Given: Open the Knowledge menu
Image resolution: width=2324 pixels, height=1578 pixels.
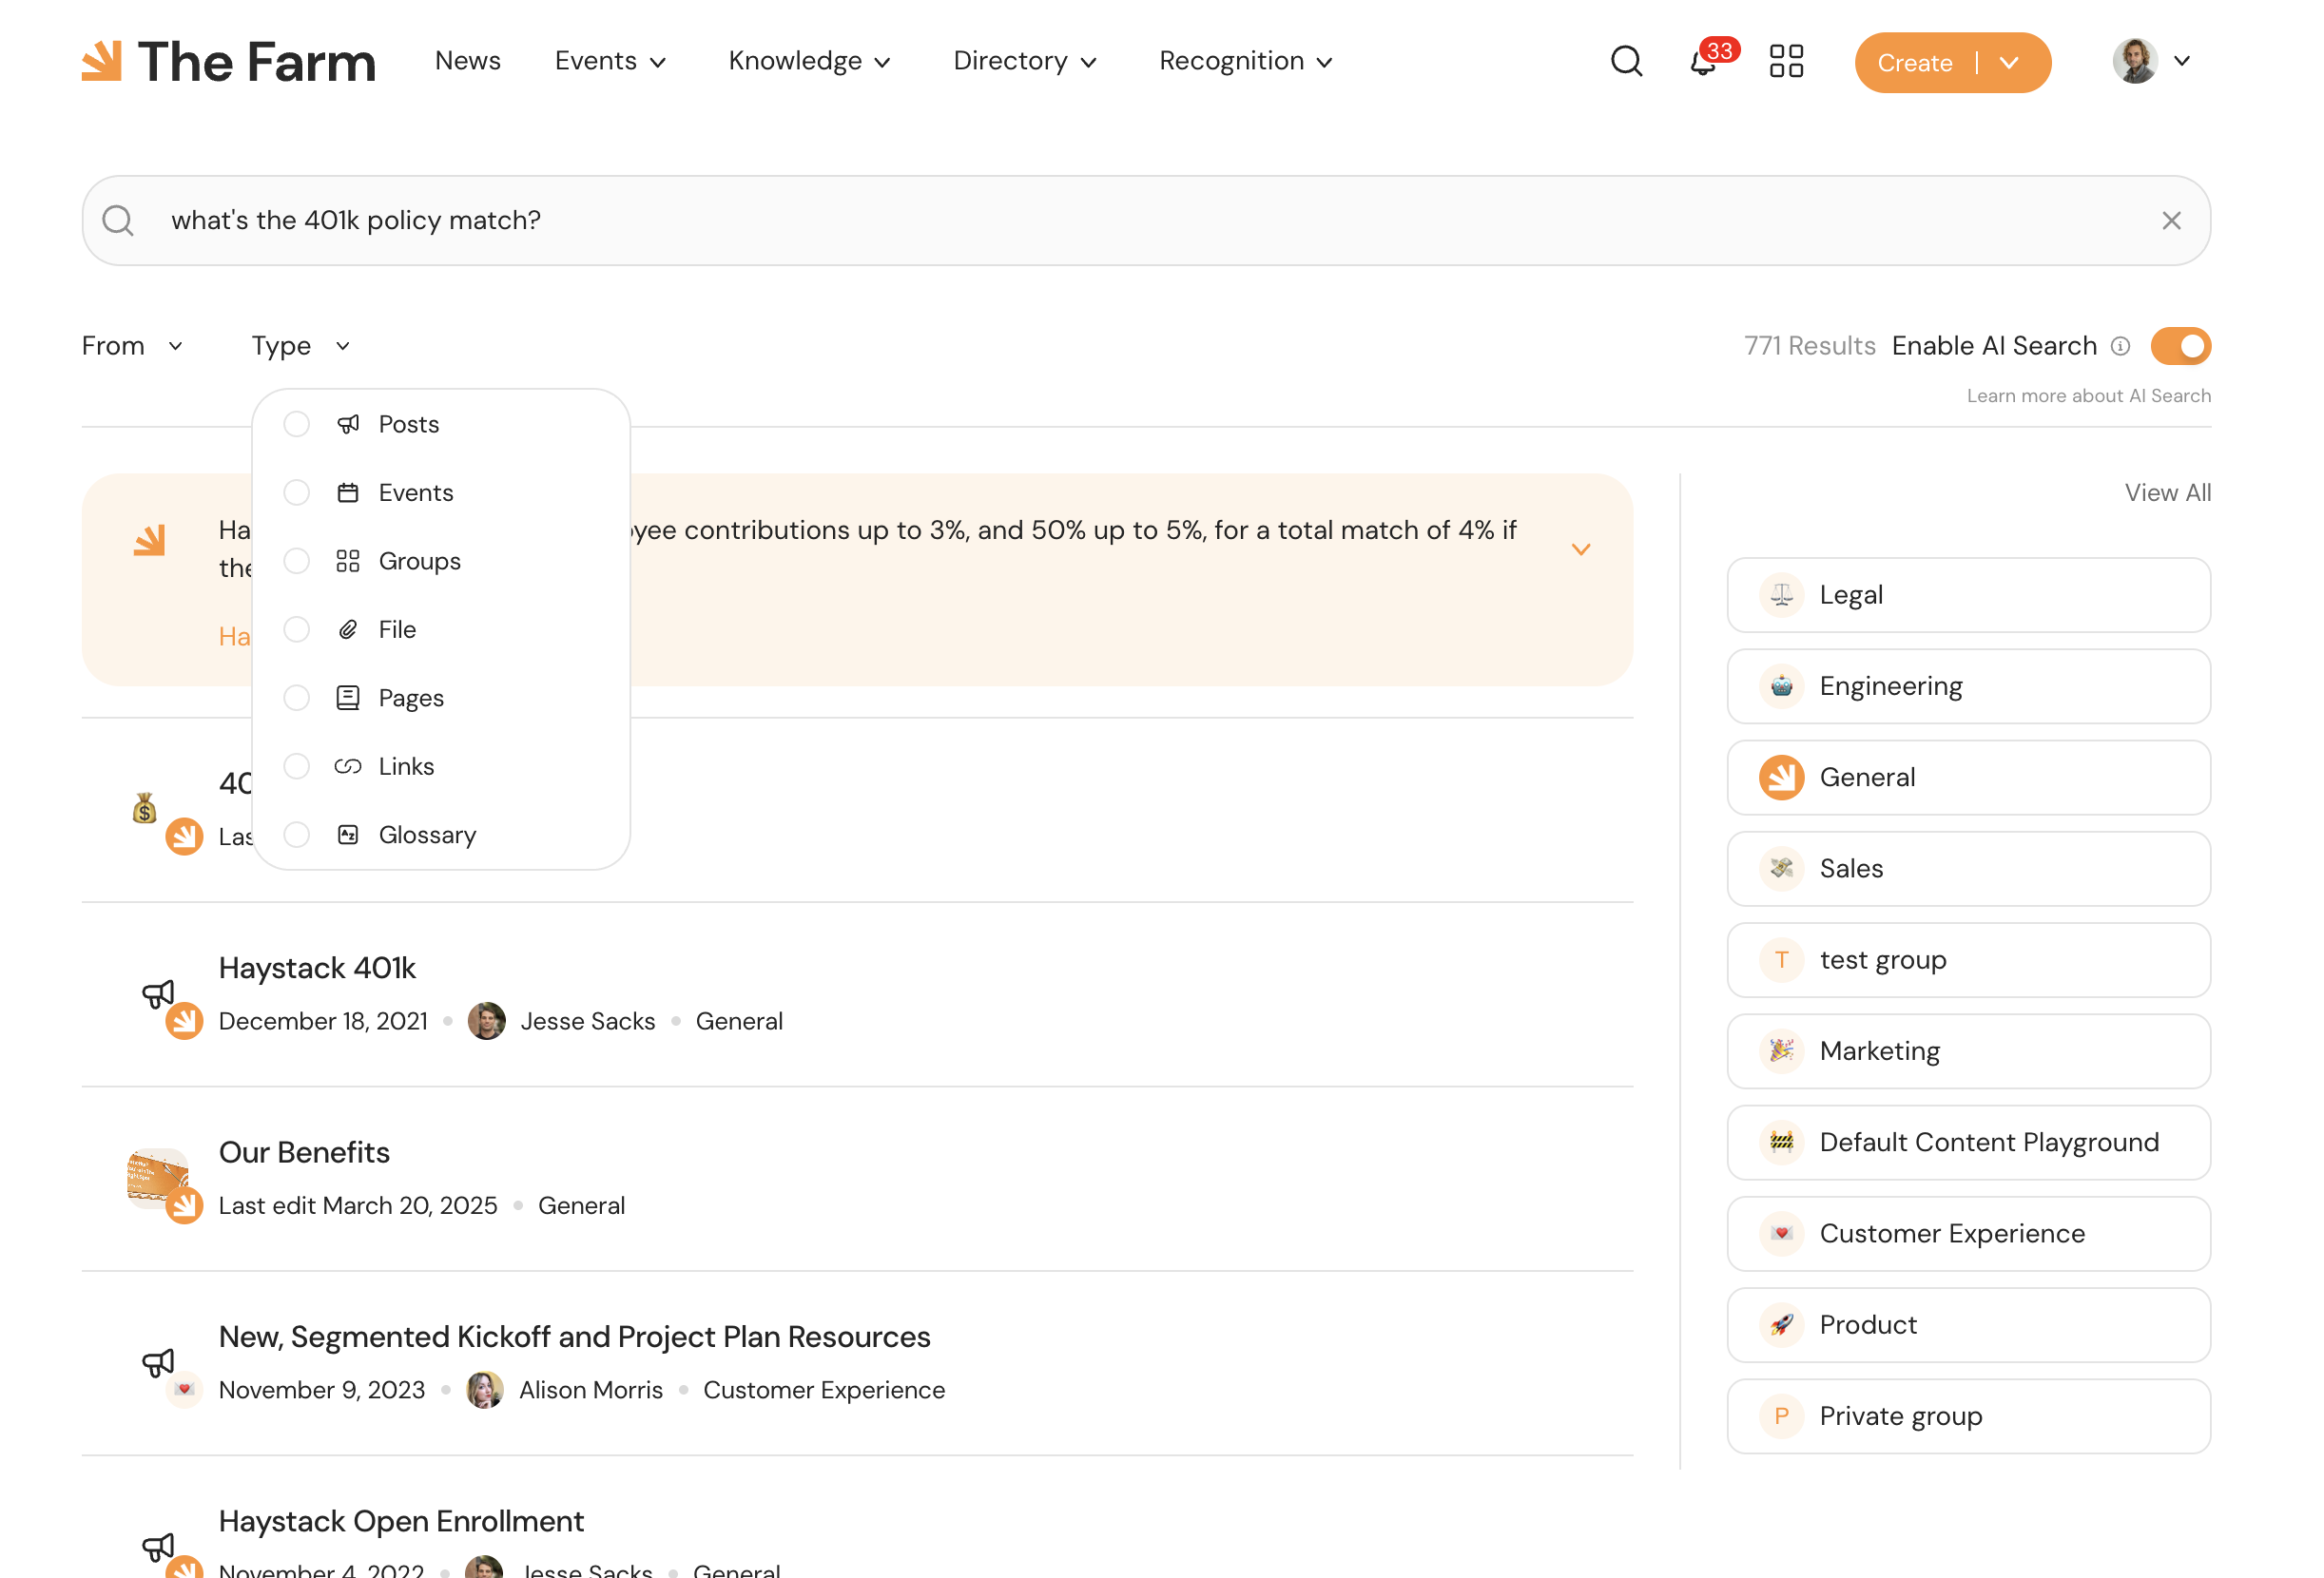Looking at the screenshot, I should [809, 61].
